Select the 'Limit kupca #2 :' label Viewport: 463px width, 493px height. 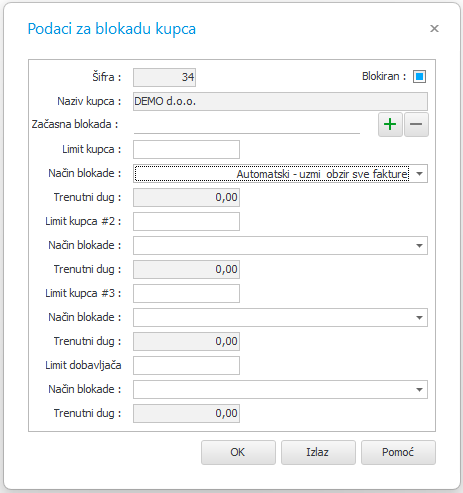coord(83,221)
